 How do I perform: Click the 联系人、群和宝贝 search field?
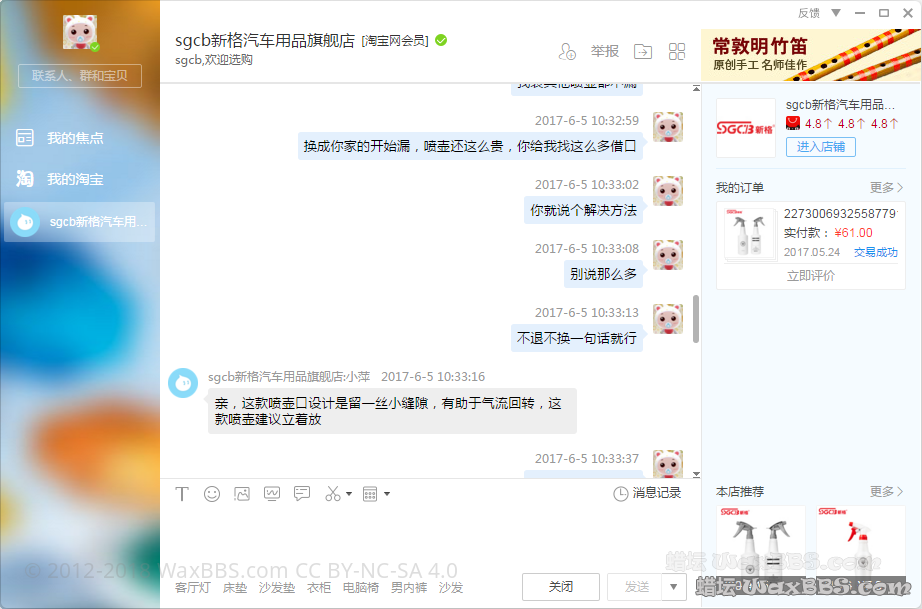tap(80, 75)
